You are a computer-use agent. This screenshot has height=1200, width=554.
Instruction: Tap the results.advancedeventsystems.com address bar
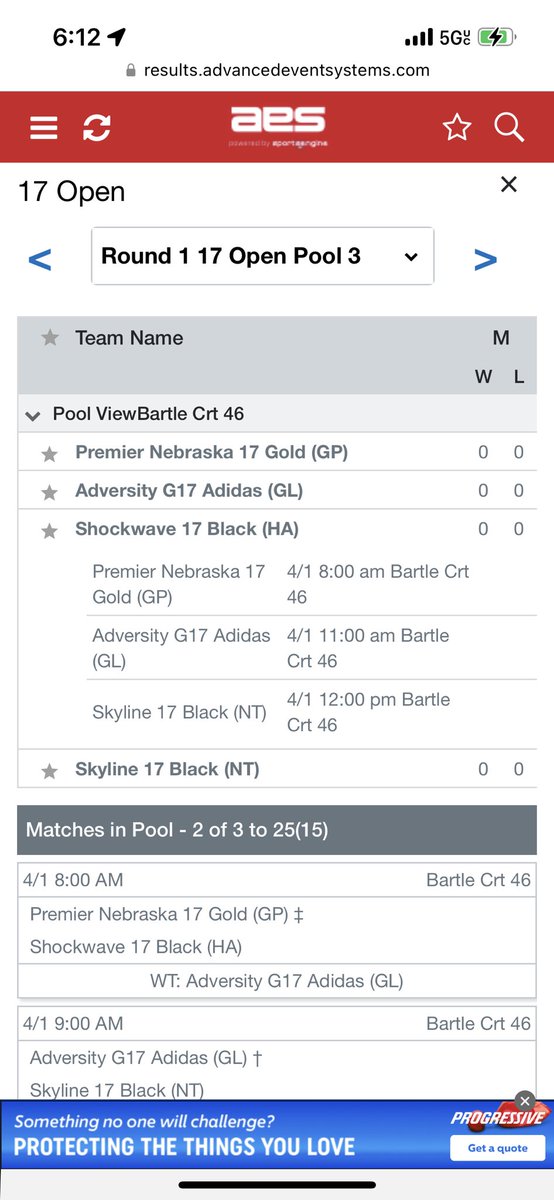277,70
